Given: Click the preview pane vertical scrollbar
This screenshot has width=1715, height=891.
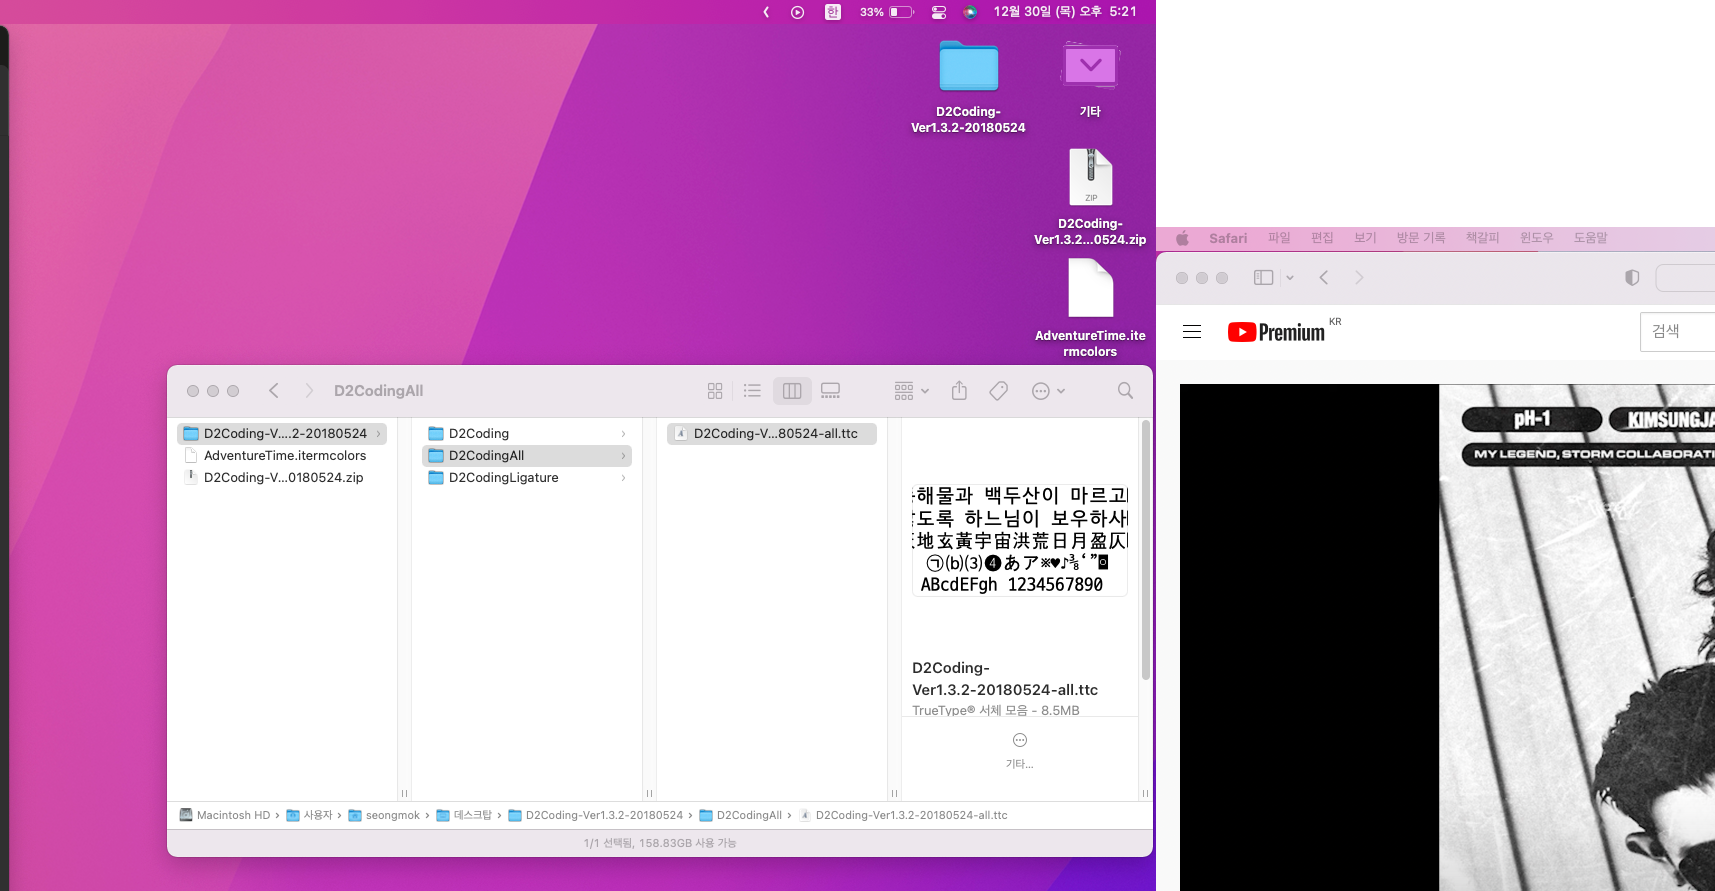Looking at the screenshot, I should point(1145,550).
